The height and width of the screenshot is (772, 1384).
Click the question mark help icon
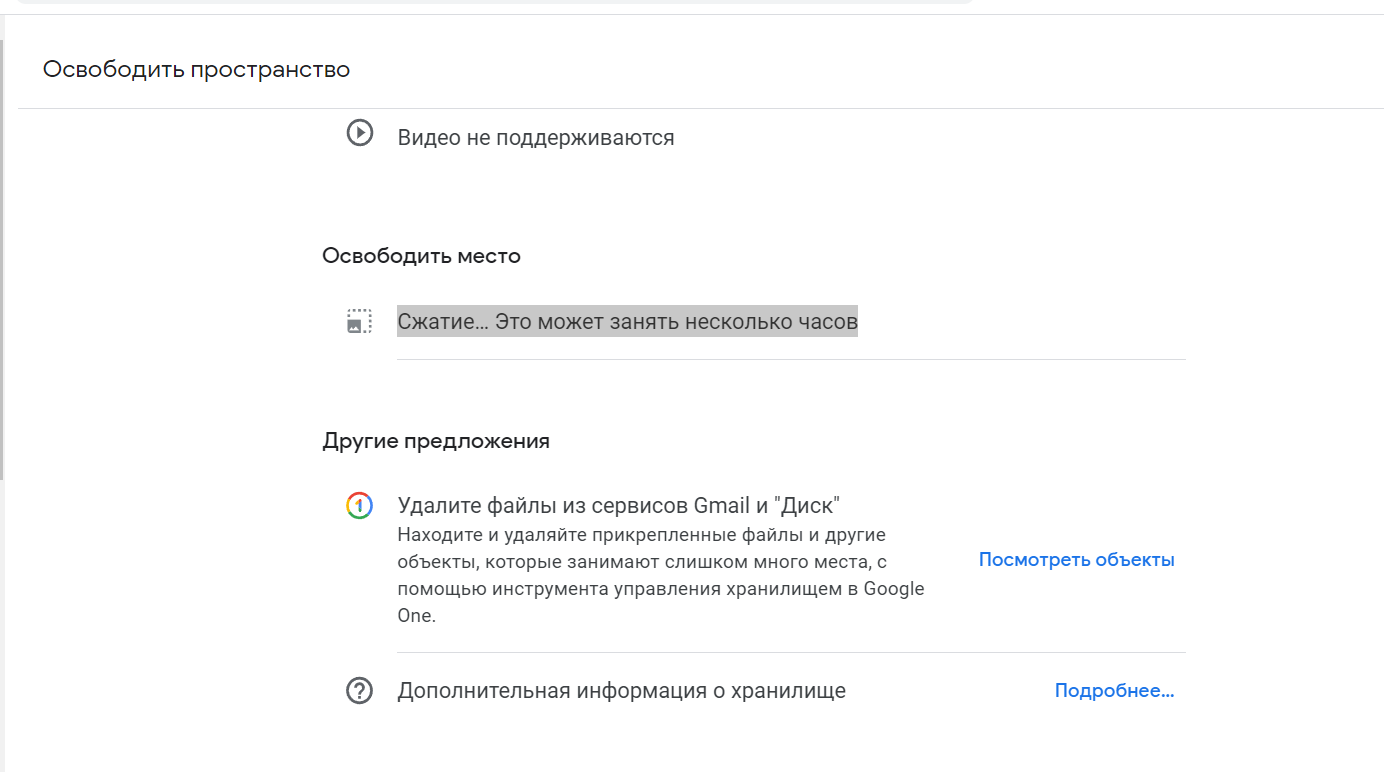[x=359, y=691]
